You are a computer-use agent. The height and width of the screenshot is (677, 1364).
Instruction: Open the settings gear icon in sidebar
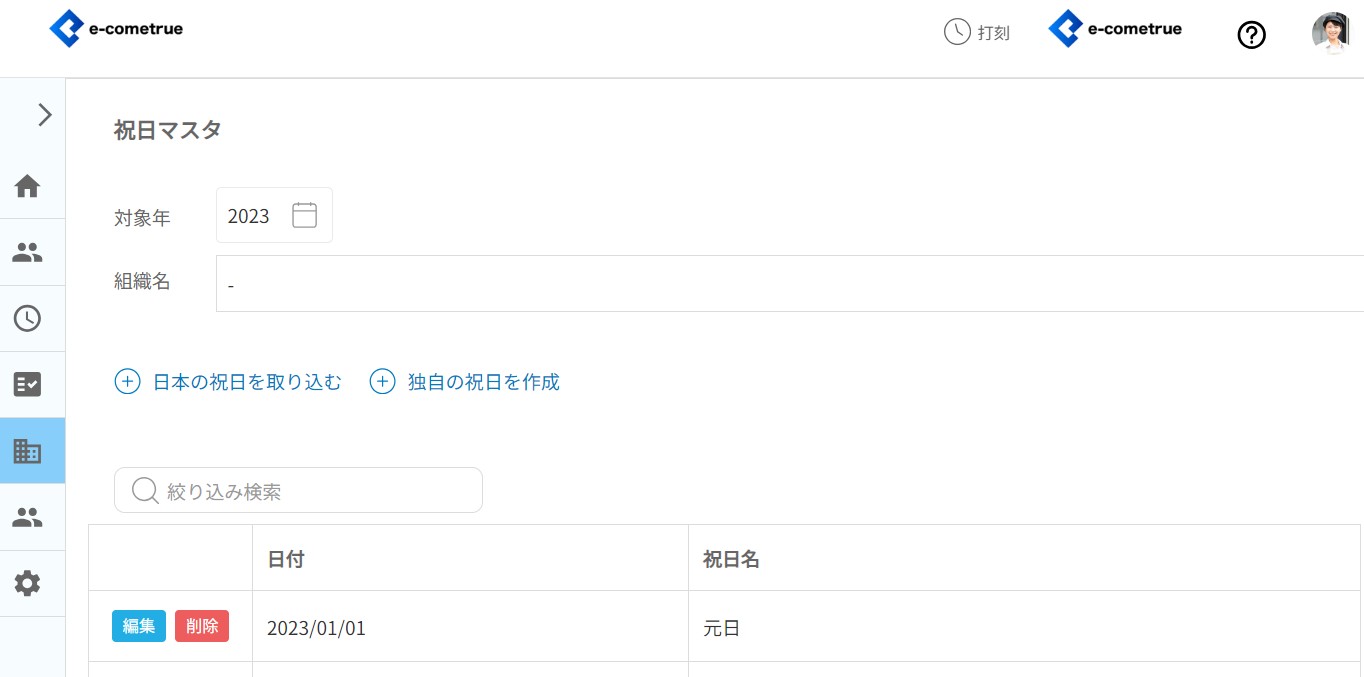coord(27,584)
